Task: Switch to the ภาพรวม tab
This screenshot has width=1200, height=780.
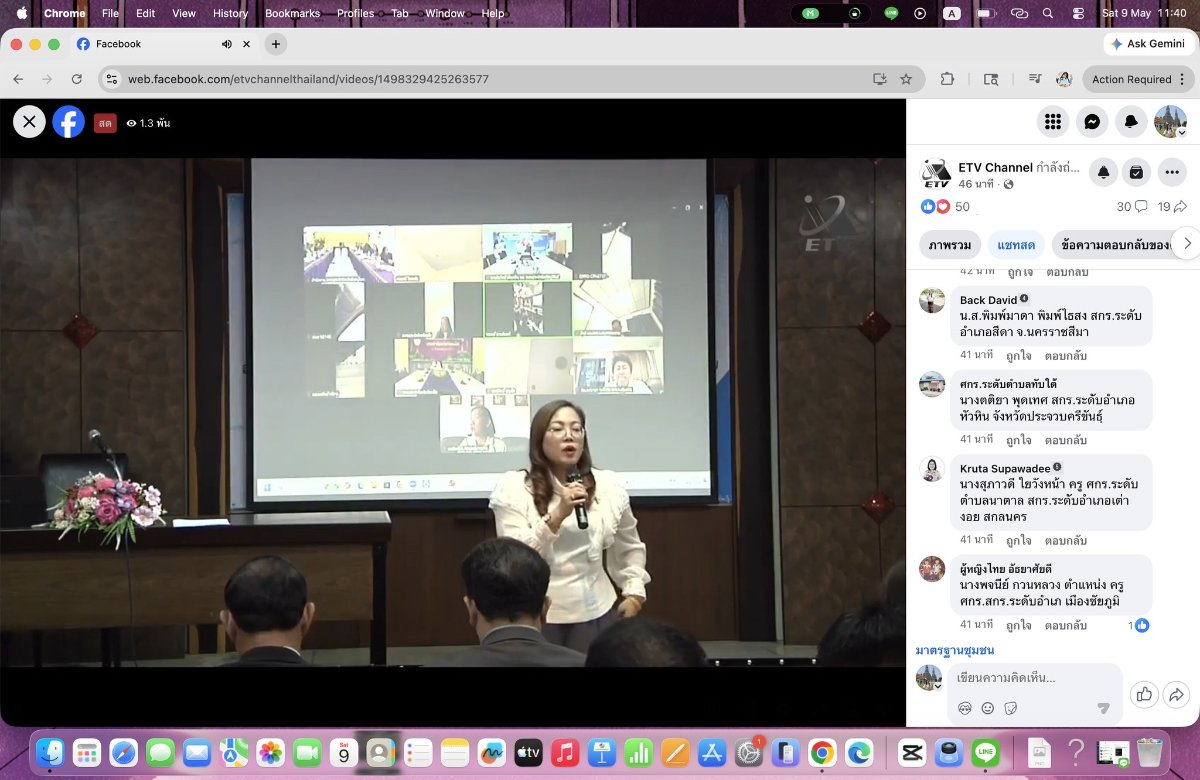Action: coord(950,244)
